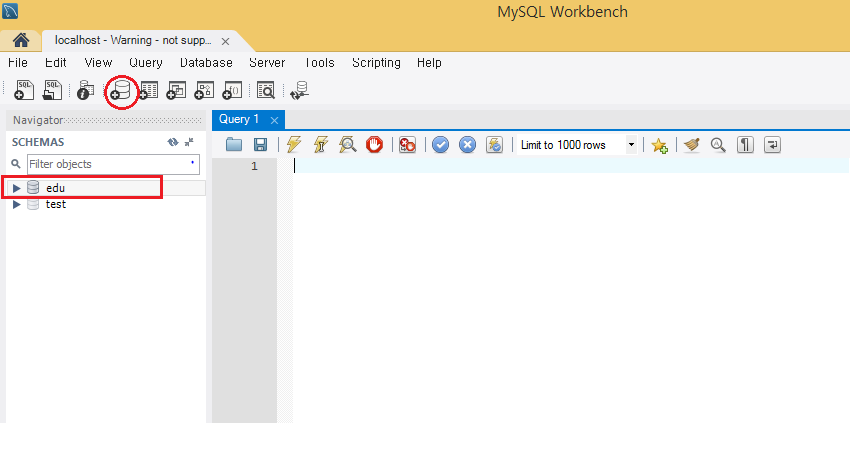Create a new stored procedure icon
850x460 pixels.
click(204, 90)
